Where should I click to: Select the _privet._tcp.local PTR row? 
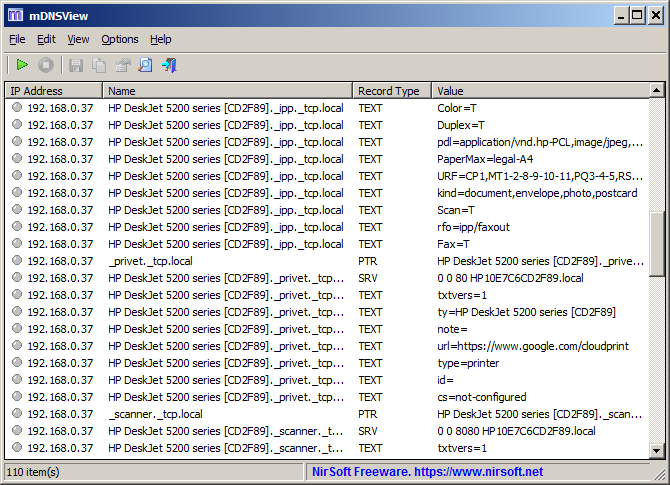(x=327, y=261)
